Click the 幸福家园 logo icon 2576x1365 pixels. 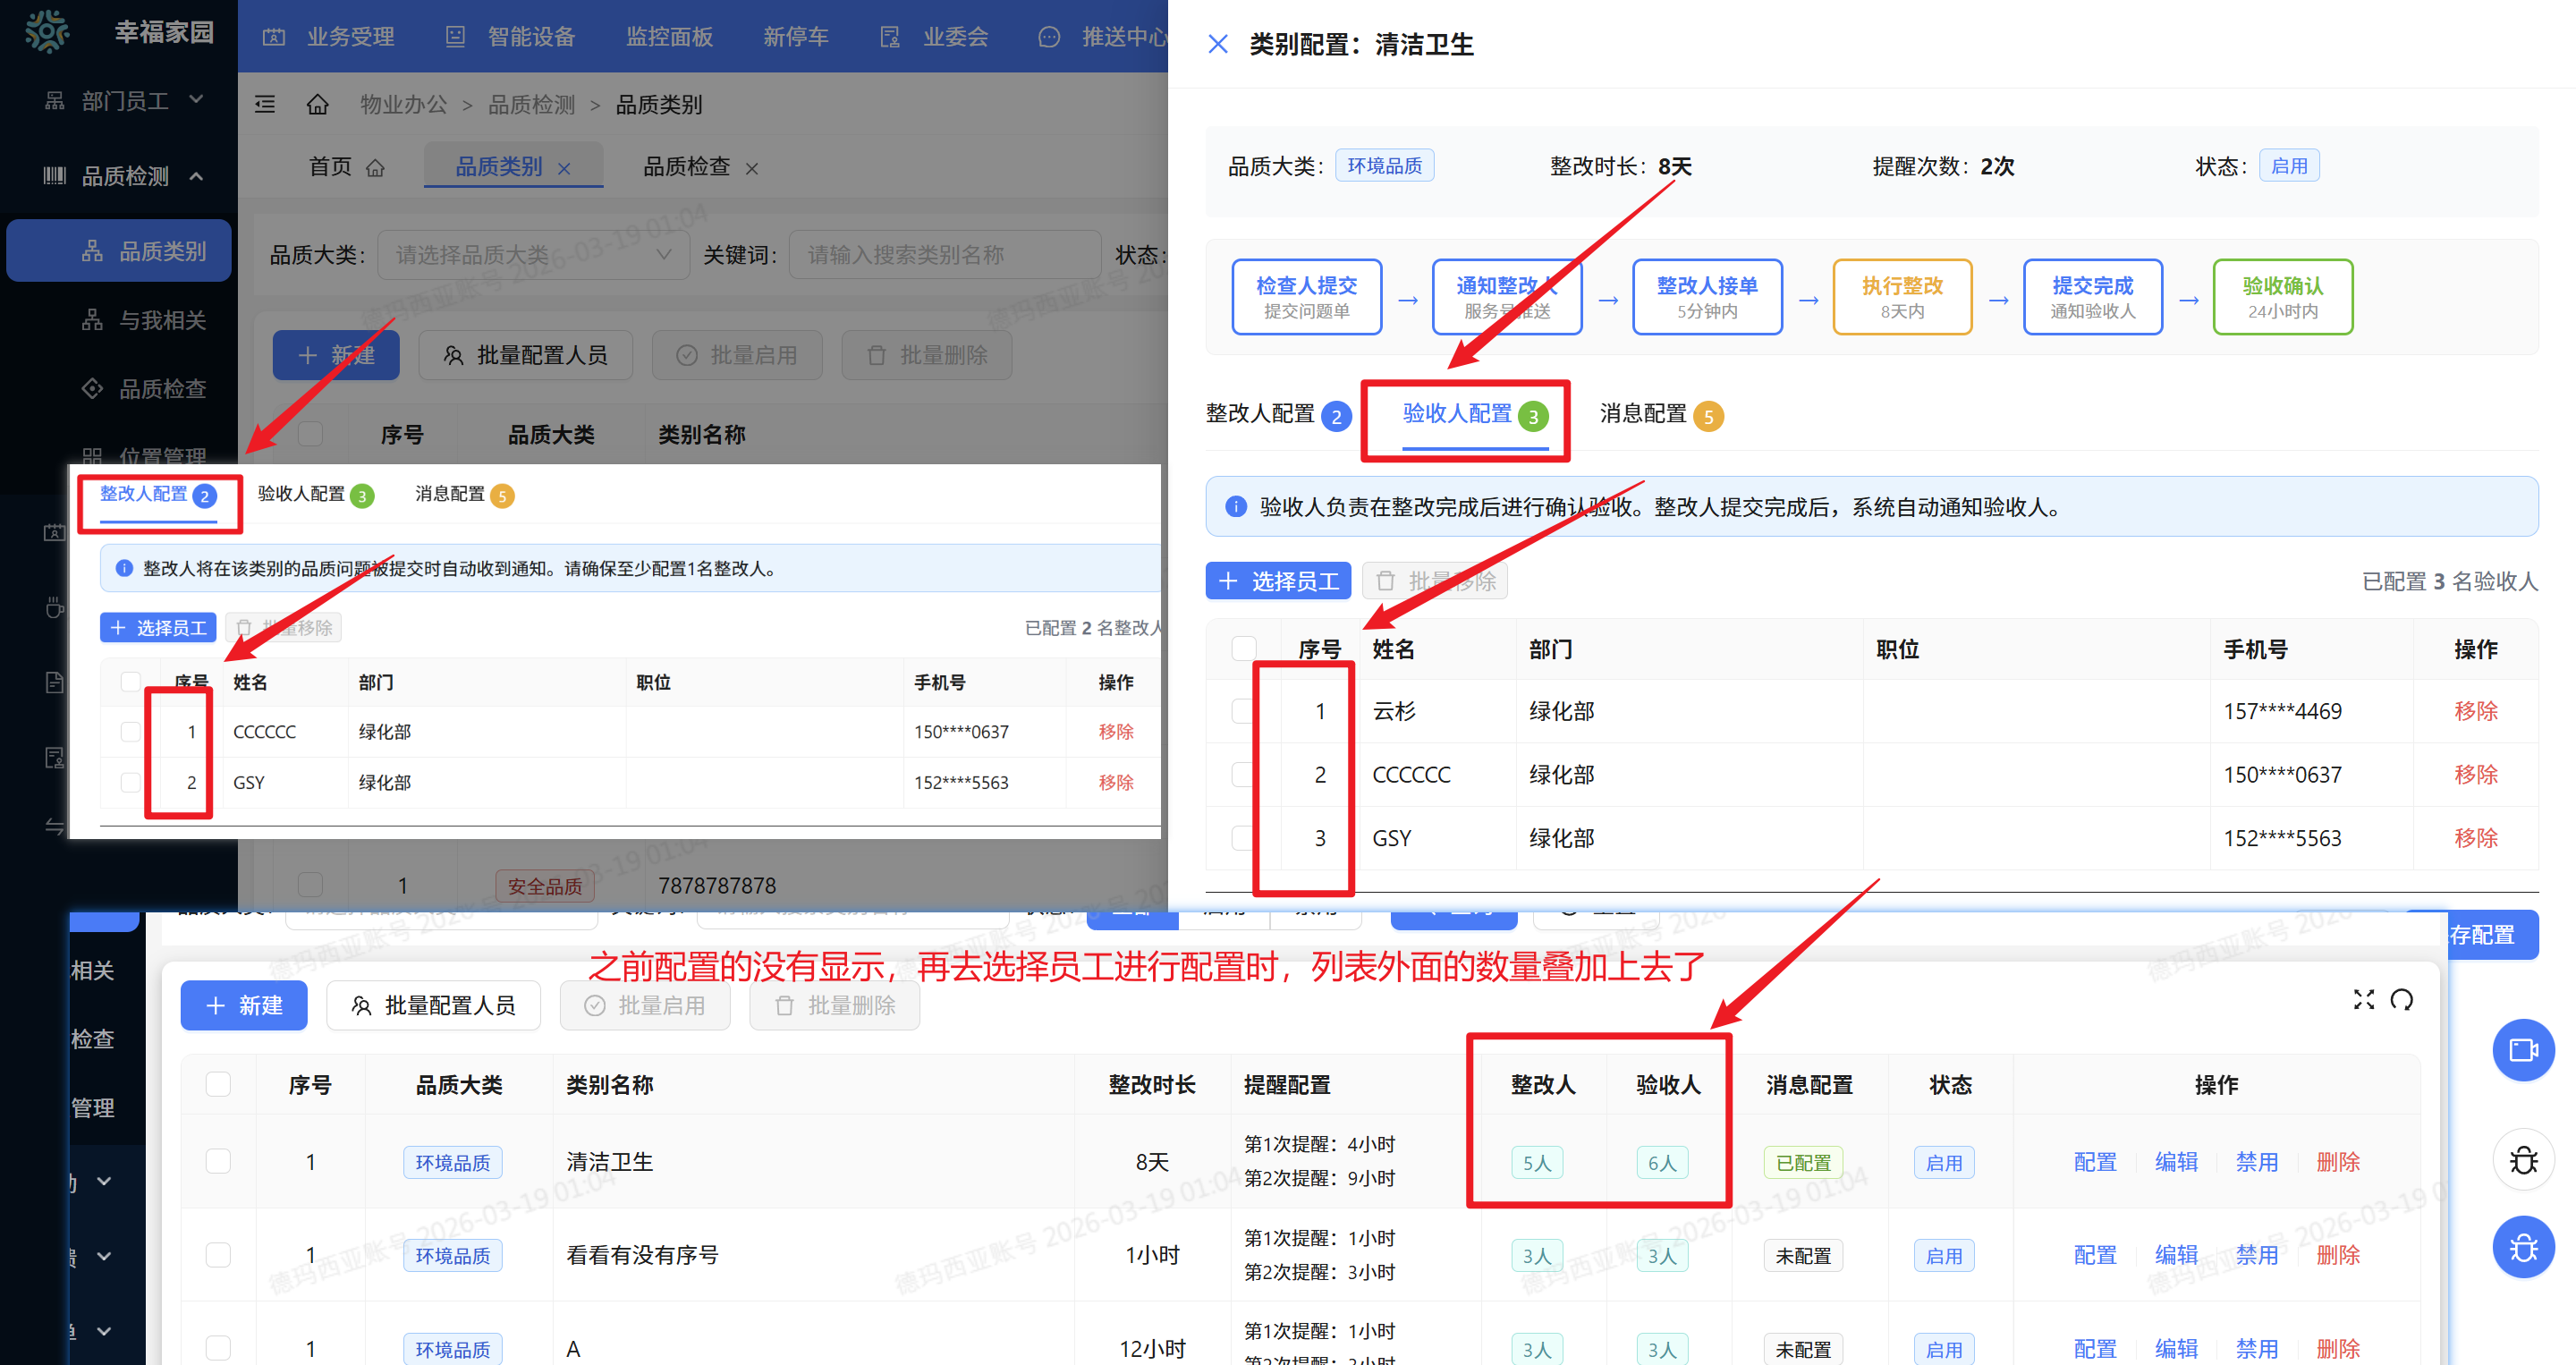pyautogui.click(x=47, y=31)
